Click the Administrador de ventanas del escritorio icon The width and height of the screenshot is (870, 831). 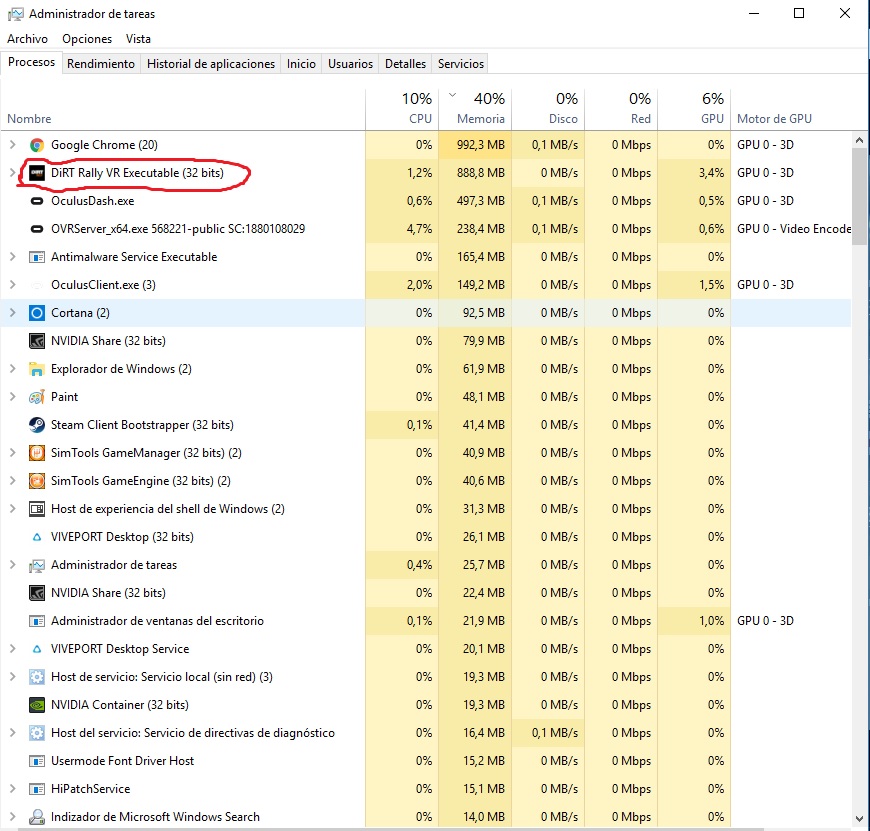pos(37,621)
